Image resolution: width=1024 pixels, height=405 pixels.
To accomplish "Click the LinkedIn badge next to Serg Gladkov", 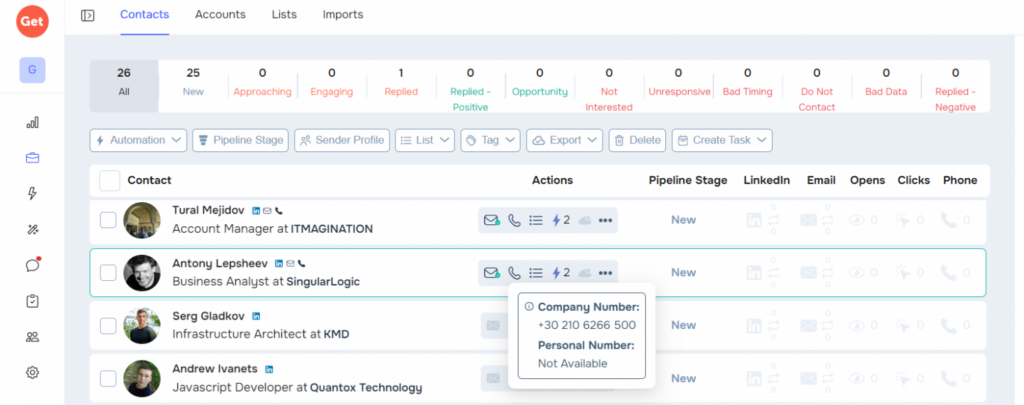I will click(x=256, y=316).
